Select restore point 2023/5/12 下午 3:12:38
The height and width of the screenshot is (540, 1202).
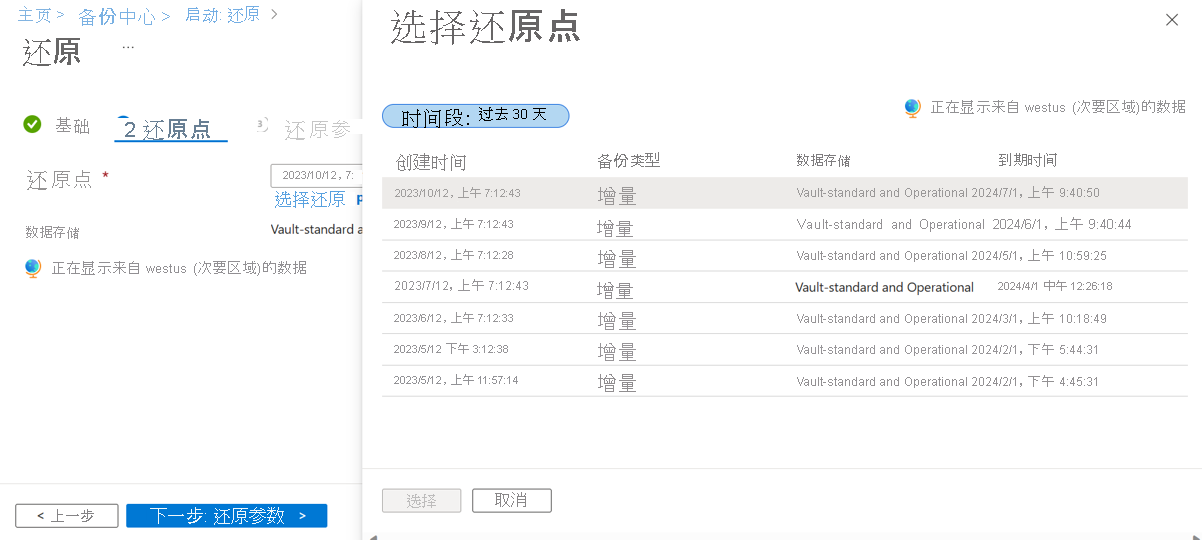point(785,350)
